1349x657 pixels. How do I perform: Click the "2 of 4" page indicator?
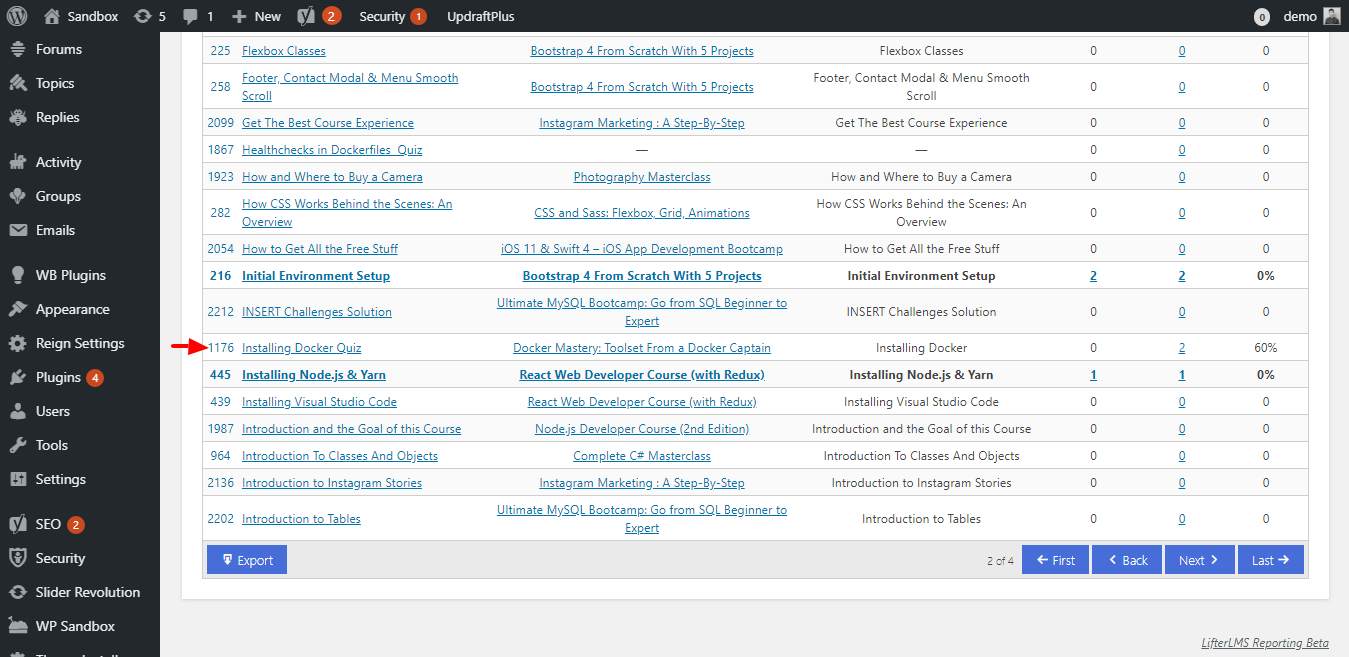(1000, 561)
